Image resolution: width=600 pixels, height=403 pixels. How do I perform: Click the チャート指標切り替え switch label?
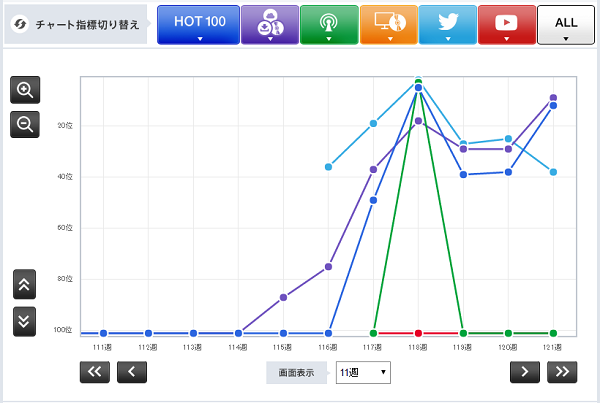pos(76,24)
